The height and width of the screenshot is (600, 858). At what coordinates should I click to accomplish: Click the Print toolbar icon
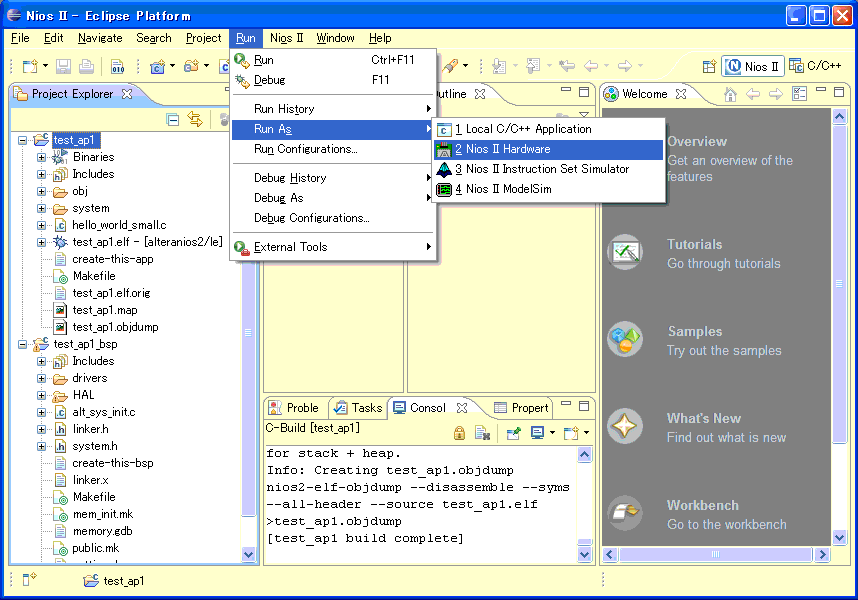coord(86,66)
